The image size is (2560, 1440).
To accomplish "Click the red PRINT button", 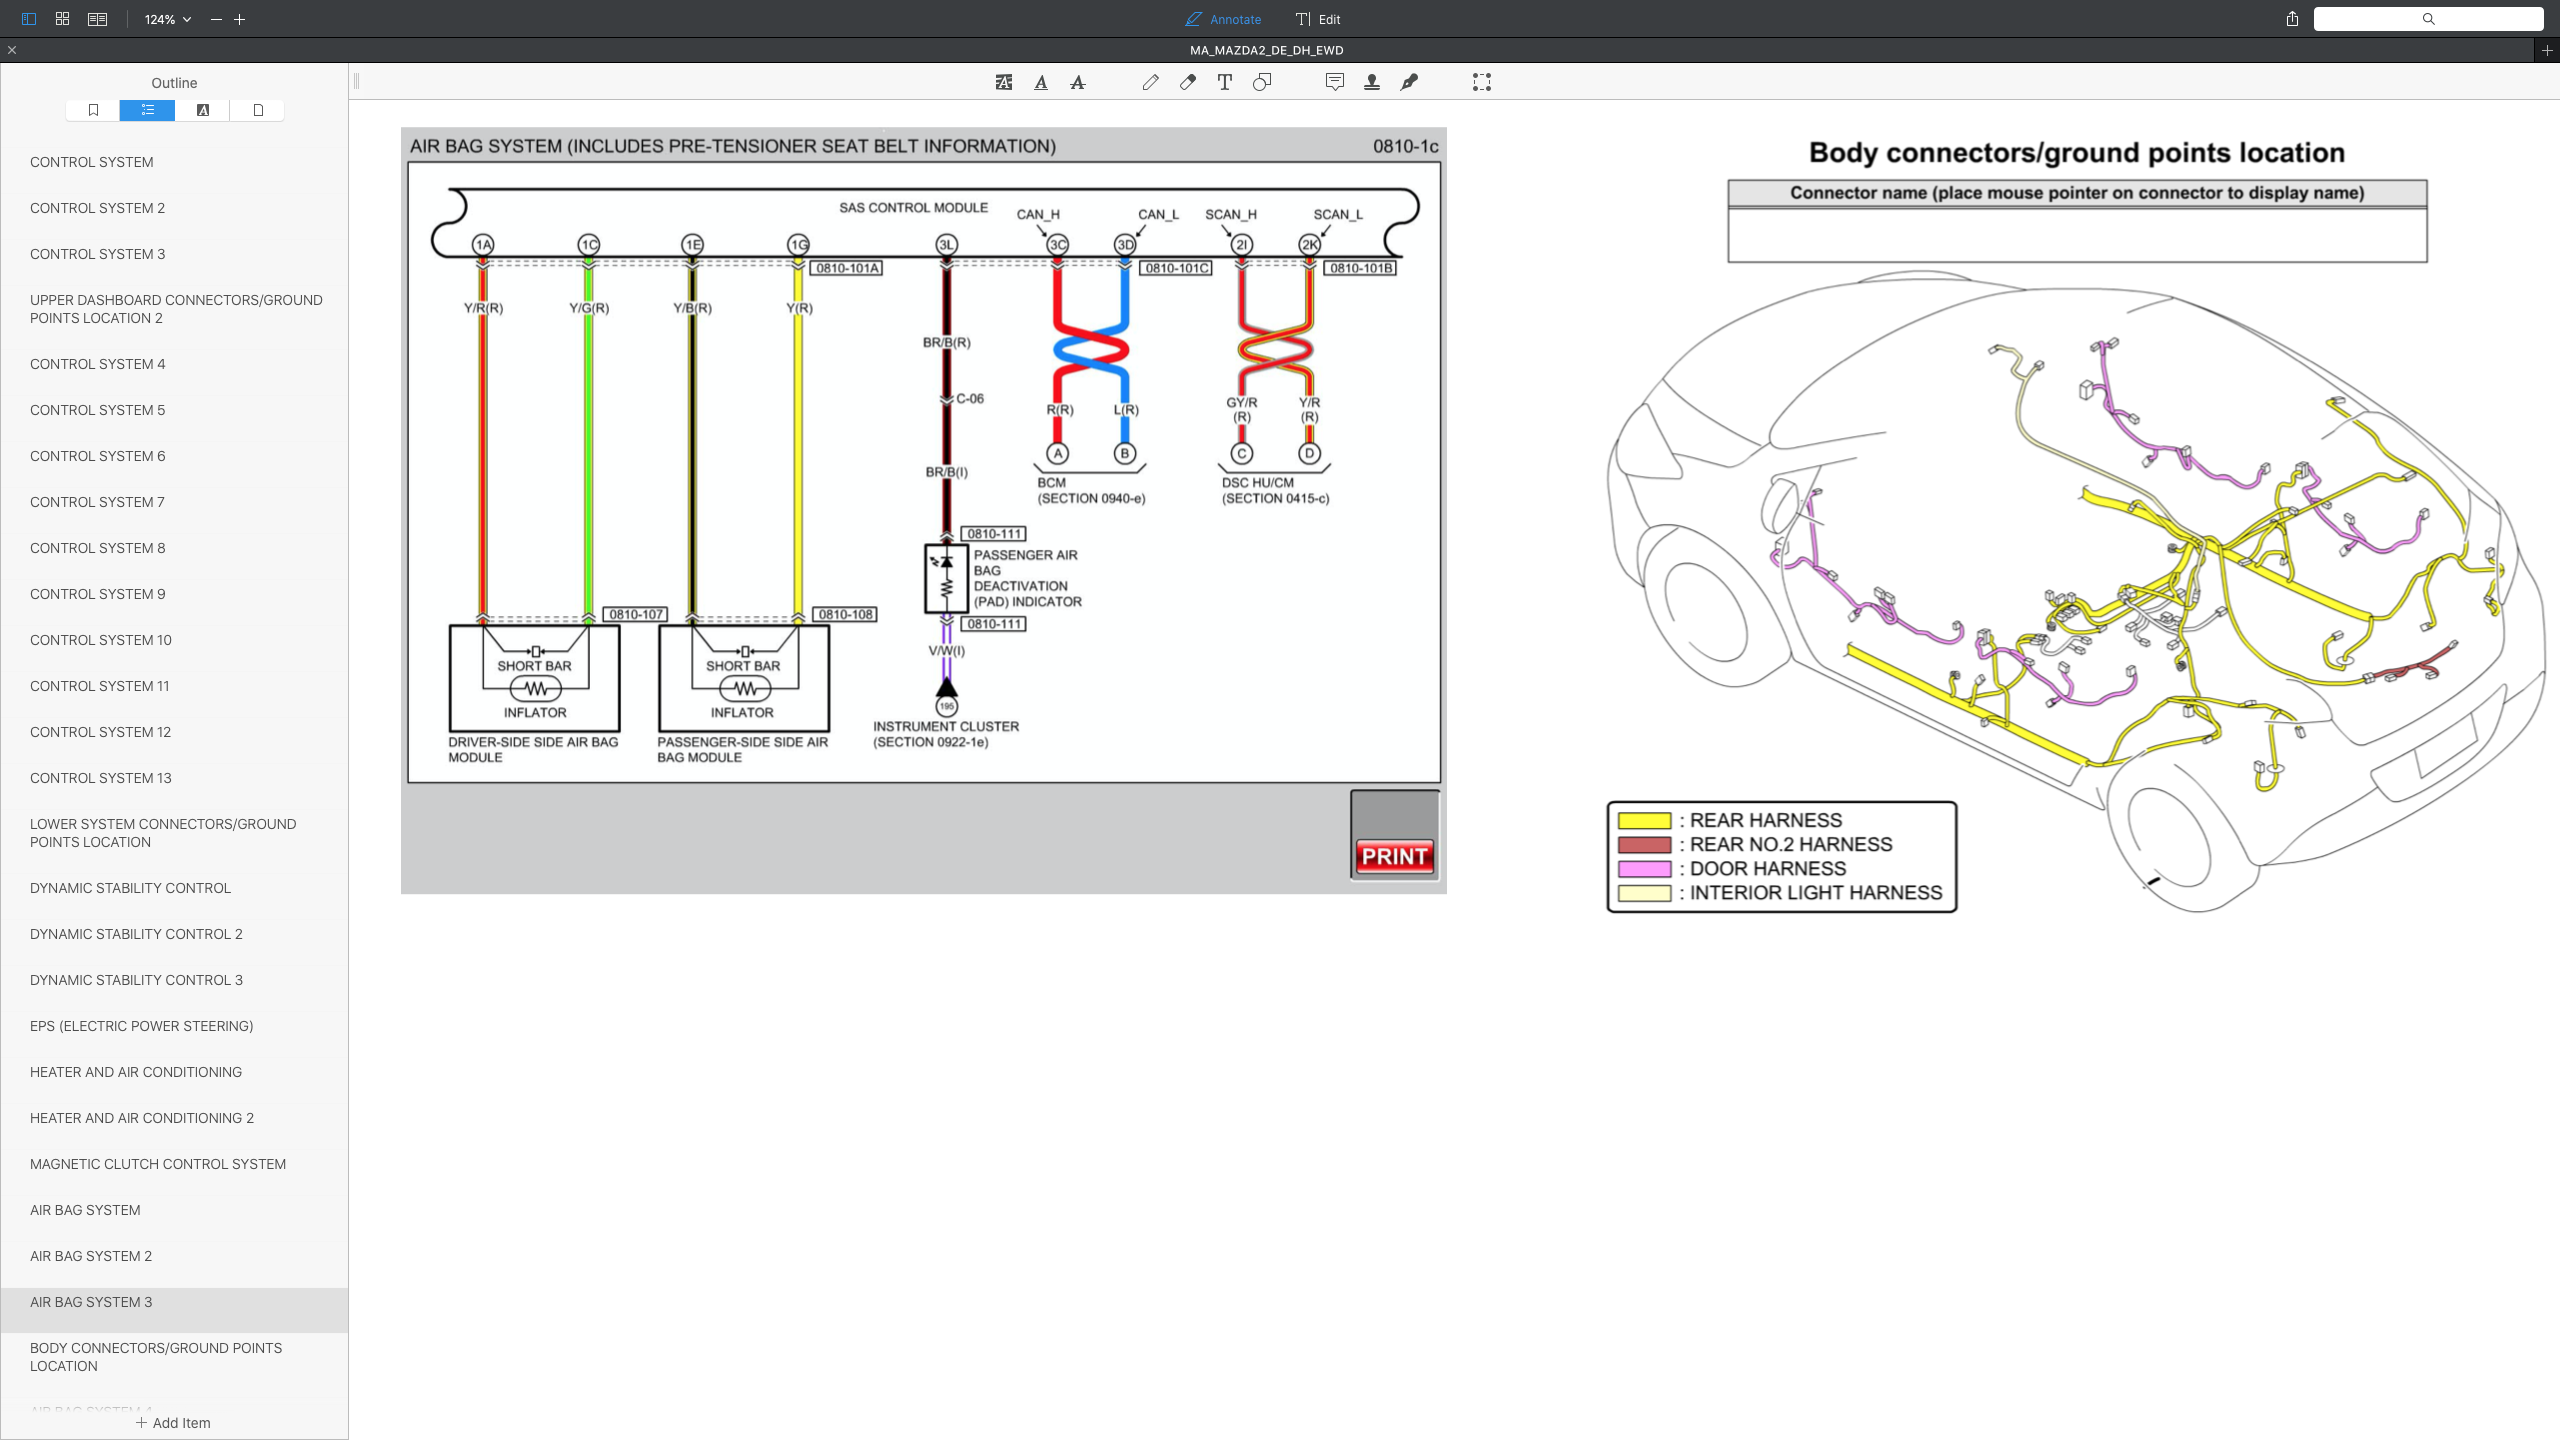I will coord(1395,856).
